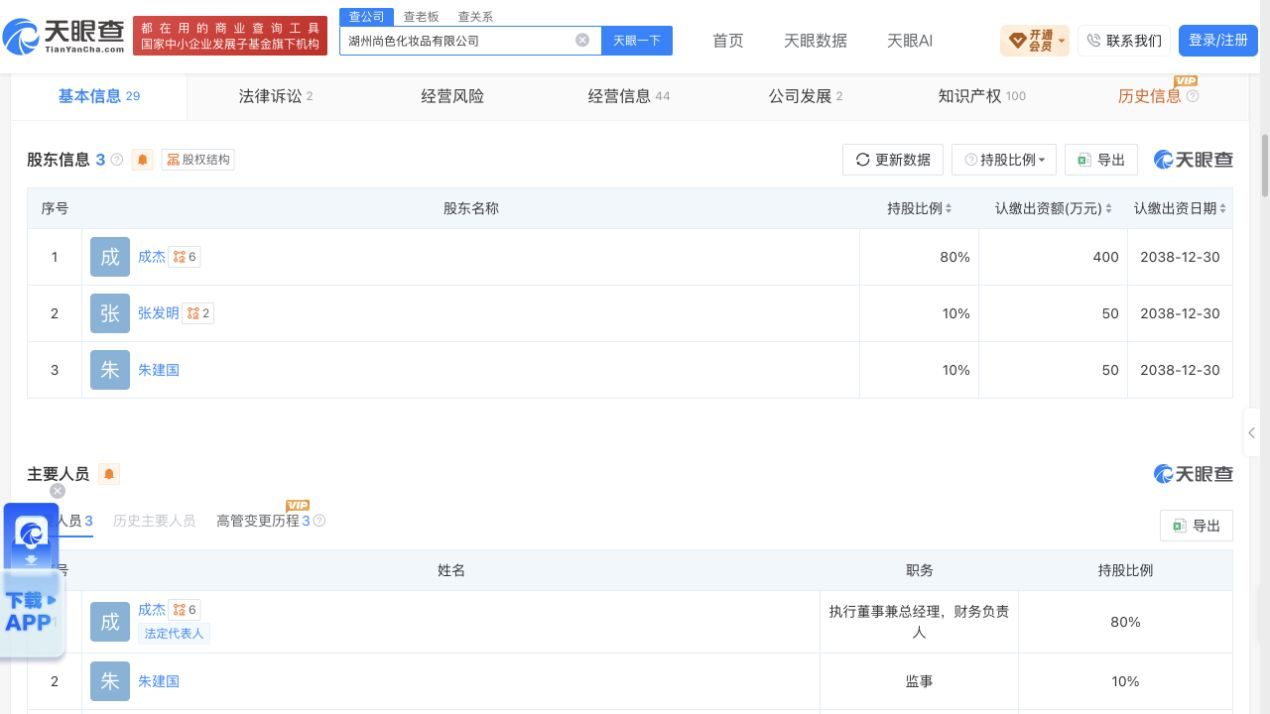The width and height of the screenshot is (1270, 714).
Task: Click the bell alert icon beside 股东信息
Action: click(x=143, y=160)
